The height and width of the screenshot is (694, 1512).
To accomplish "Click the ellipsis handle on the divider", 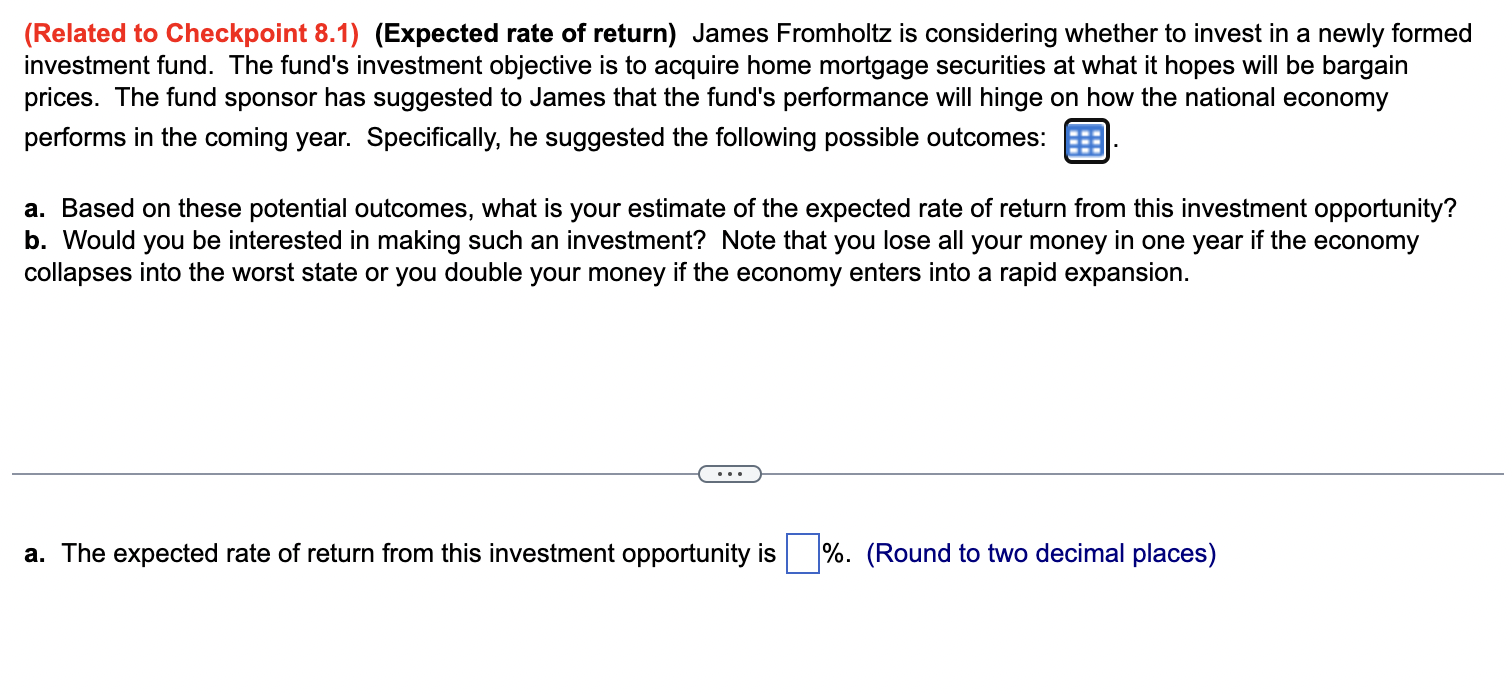I will coord(730,473).
